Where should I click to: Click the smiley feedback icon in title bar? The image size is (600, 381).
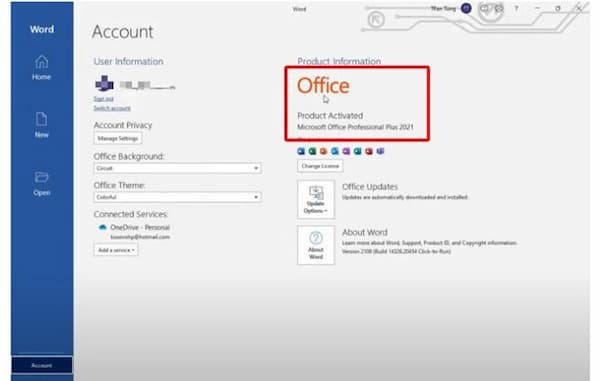coord(484,8)
